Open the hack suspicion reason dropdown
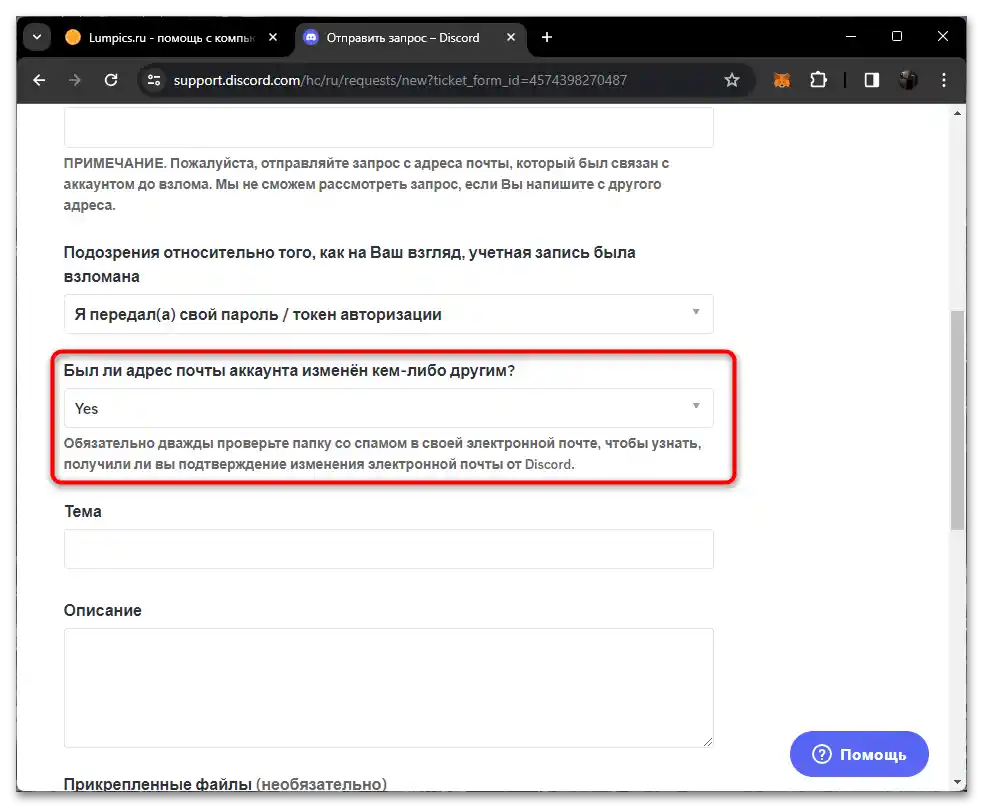The height and width of the screenshot is (808, 983). [x=389, y=314]
